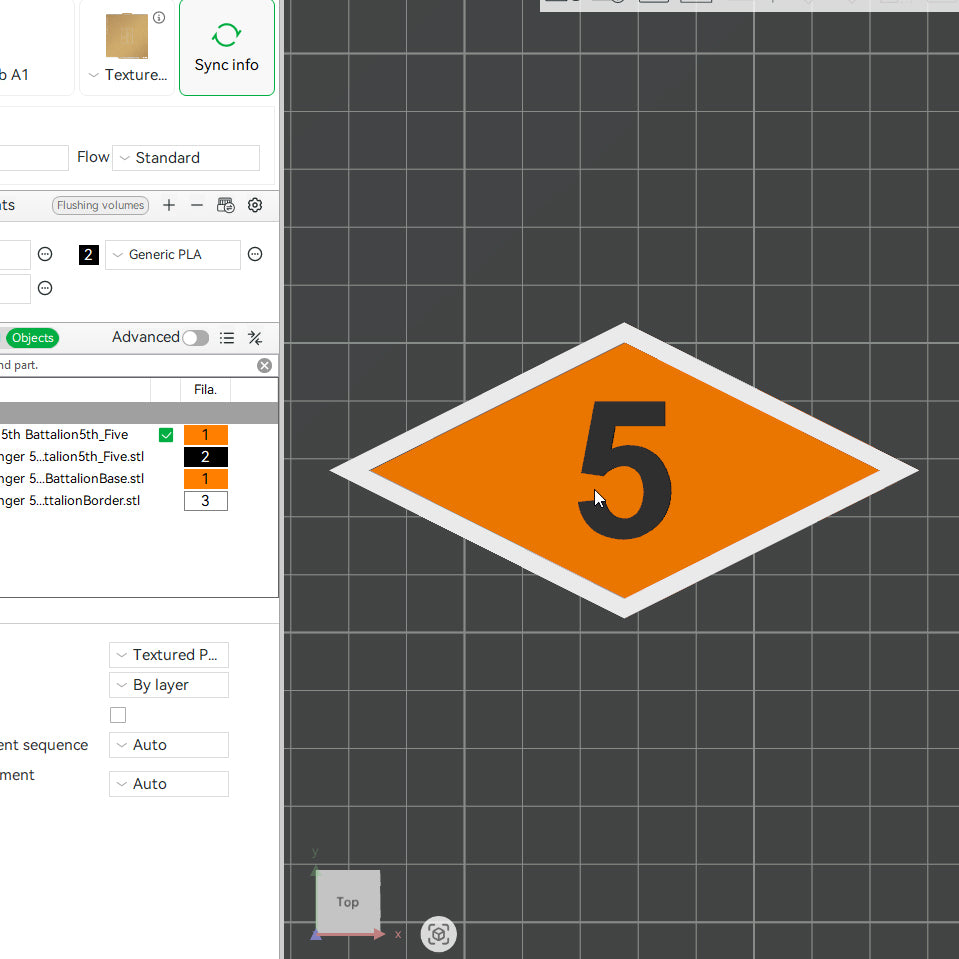Click the add filament plus icon
Viewport: 959px width, 959px height.
point(169,205)
